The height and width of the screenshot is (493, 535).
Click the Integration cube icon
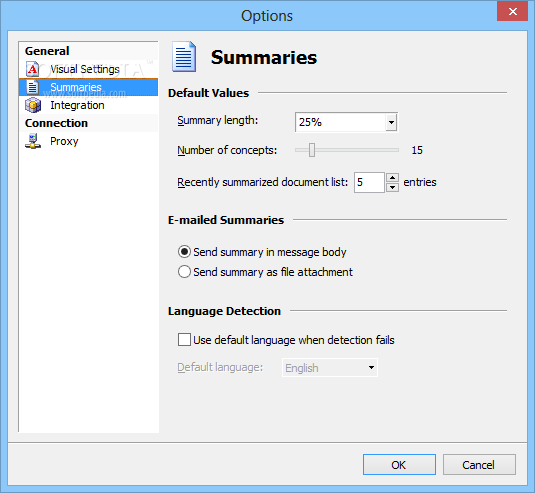(33, 105)
